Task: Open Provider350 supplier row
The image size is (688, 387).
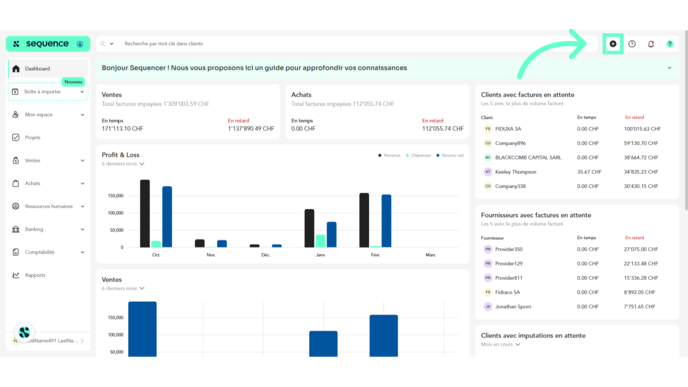Action: 577,249
